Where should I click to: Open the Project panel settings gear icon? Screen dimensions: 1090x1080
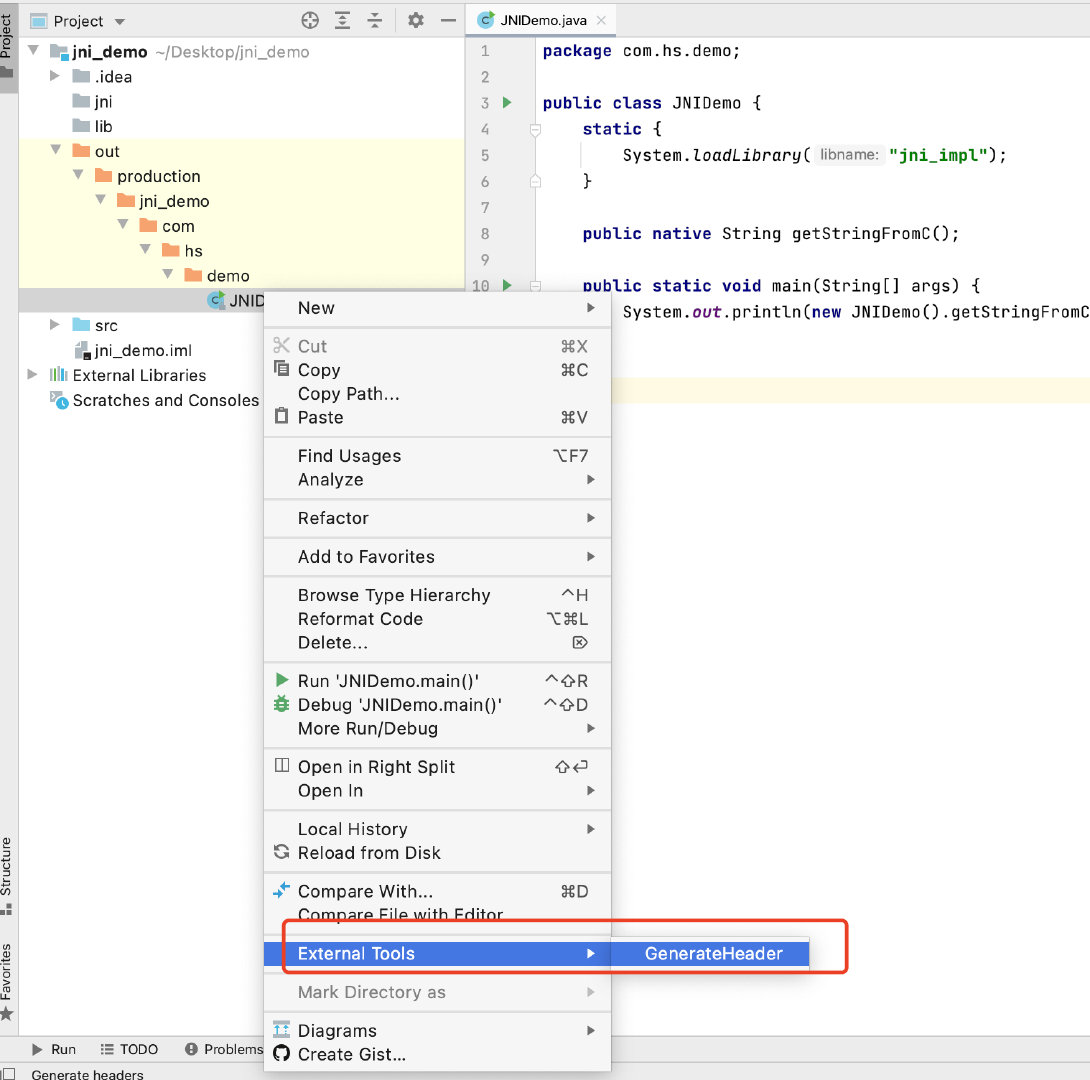(x=416, y=19)
